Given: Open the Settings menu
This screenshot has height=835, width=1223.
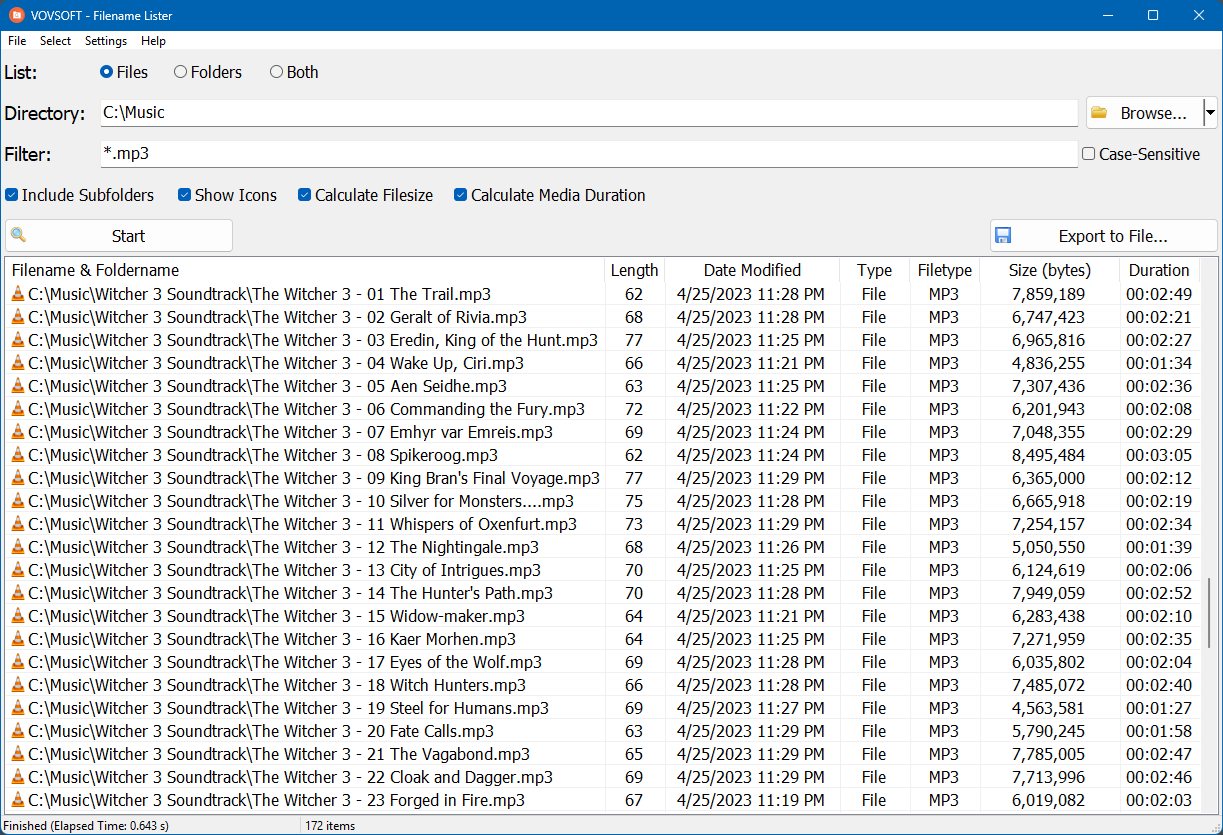Looking at the screenshot, I should click(105, 41).
